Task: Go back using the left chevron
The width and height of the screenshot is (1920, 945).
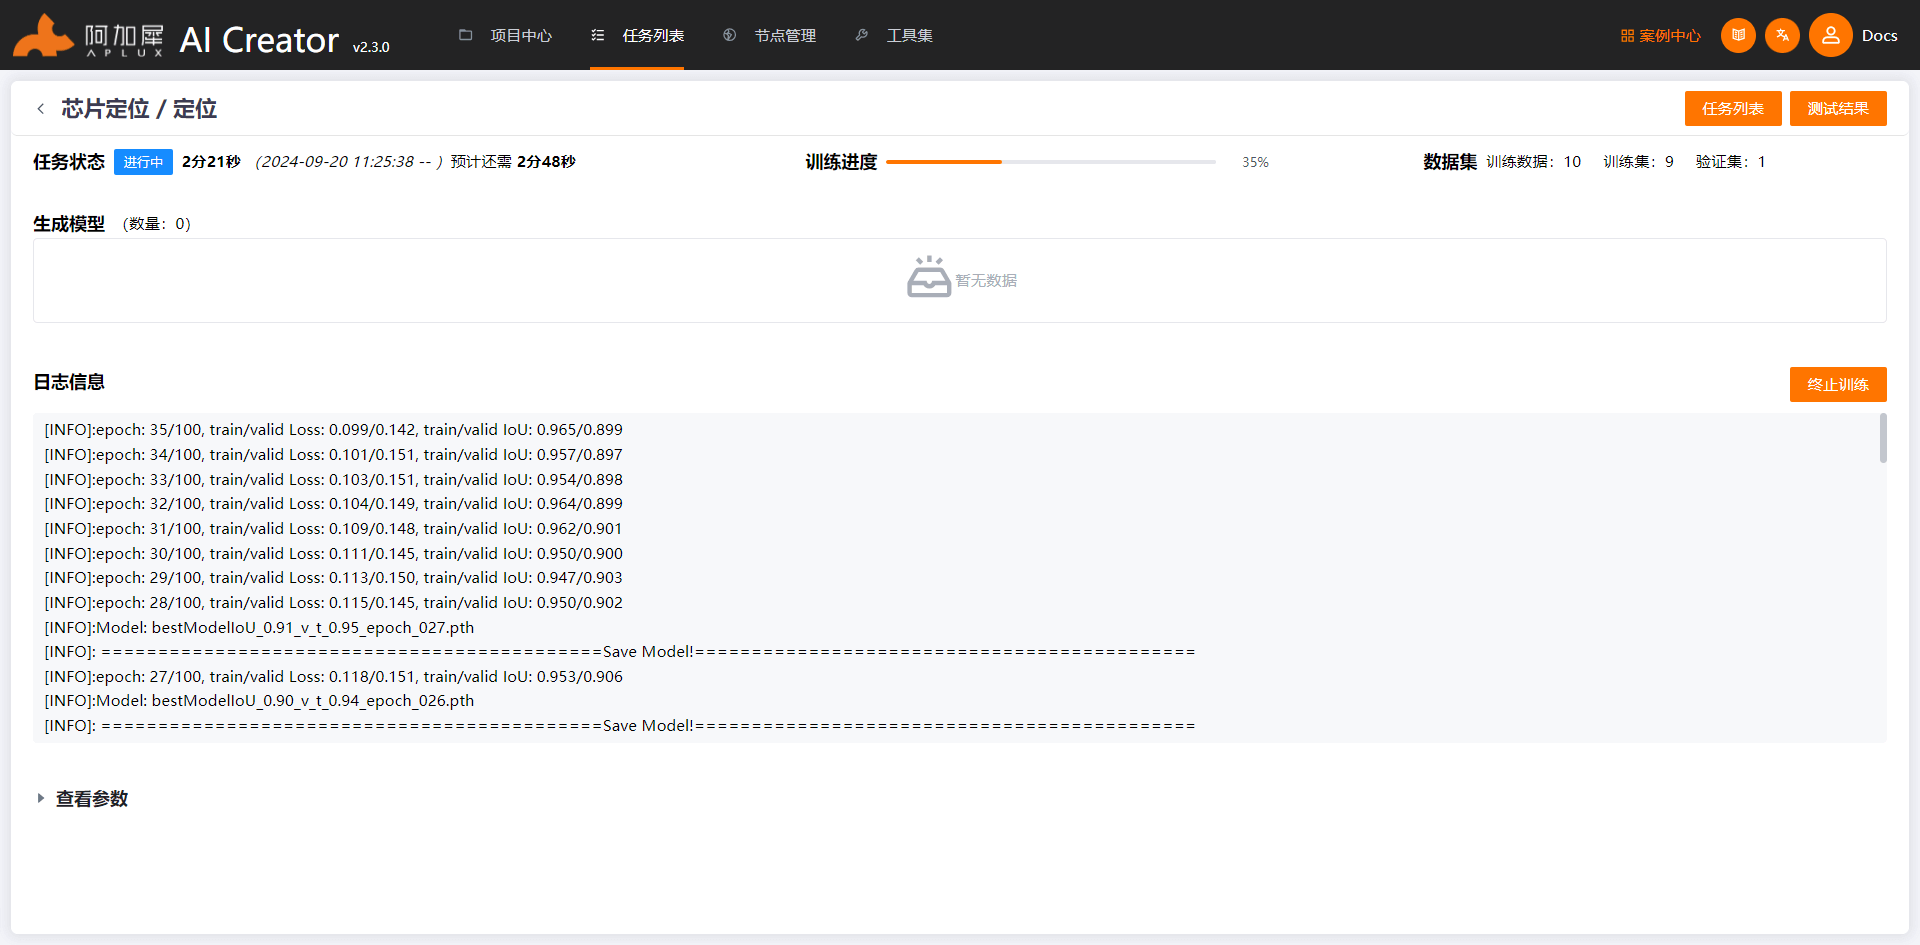Action: tap(41, 109)
